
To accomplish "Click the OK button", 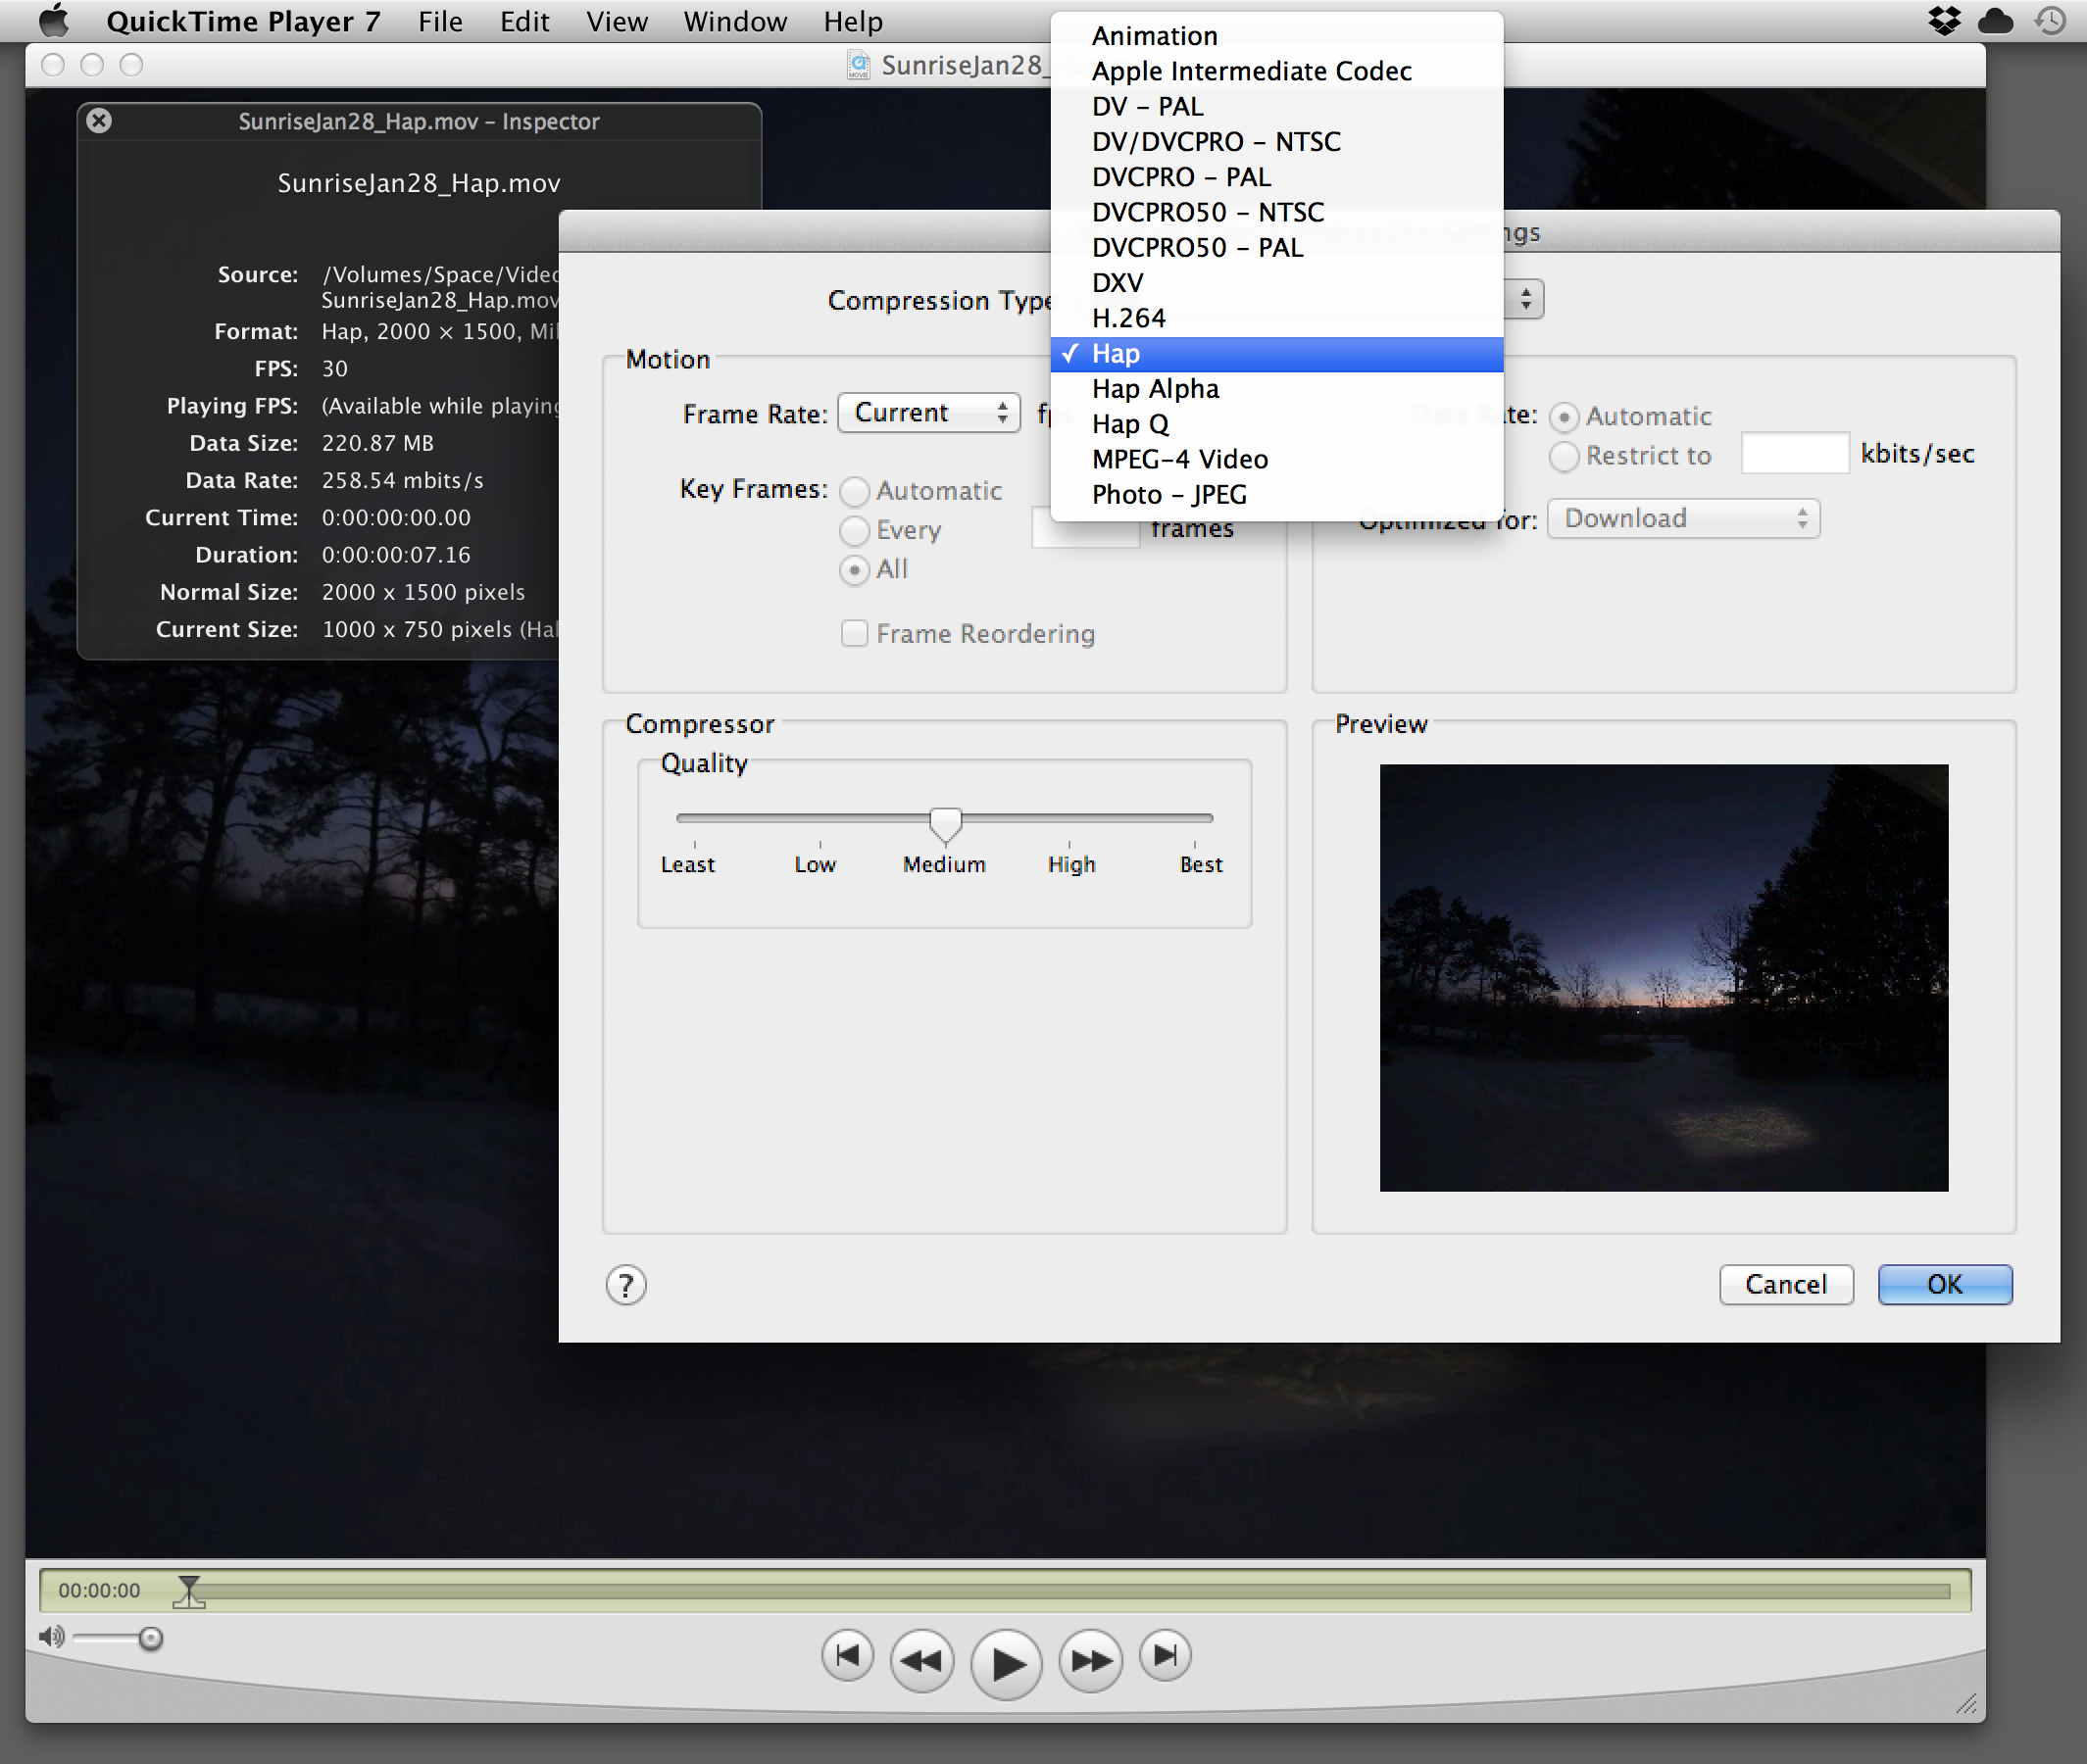I will [1944, 1284].
